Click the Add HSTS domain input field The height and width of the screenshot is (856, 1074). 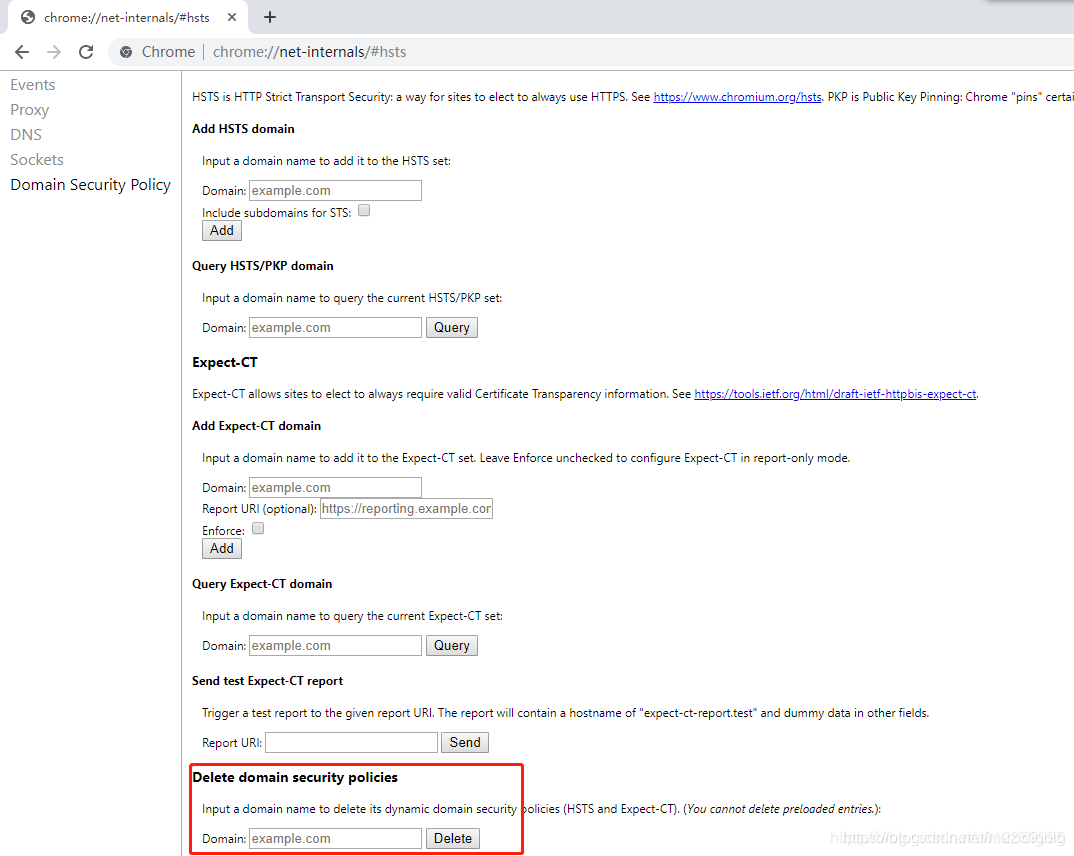pyautogui.click(x=335, y=190)
